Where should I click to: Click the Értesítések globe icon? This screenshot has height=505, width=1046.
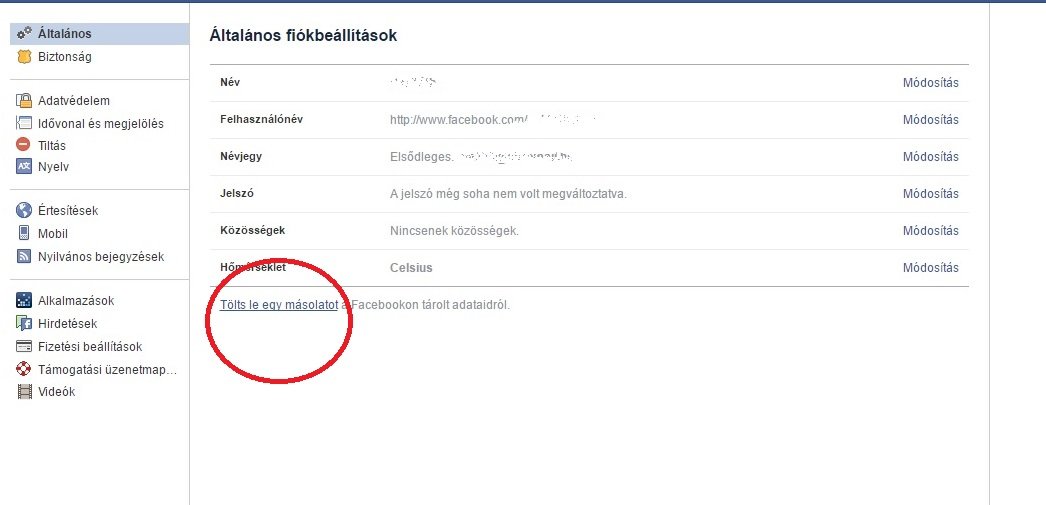pyautogui.click(x=25, y=211)
